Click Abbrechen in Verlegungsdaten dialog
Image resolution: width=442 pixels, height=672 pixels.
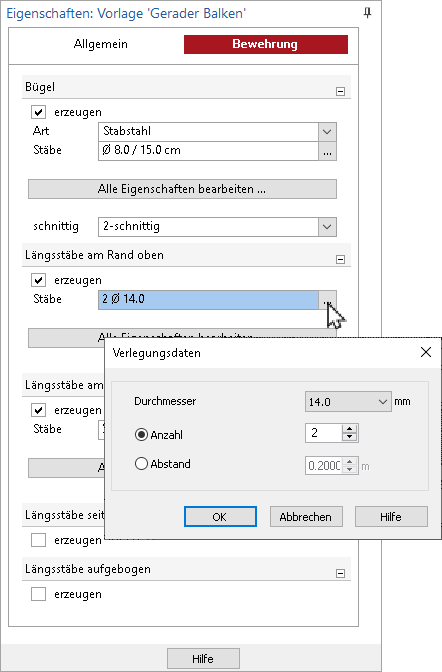[x=306, y=516]
